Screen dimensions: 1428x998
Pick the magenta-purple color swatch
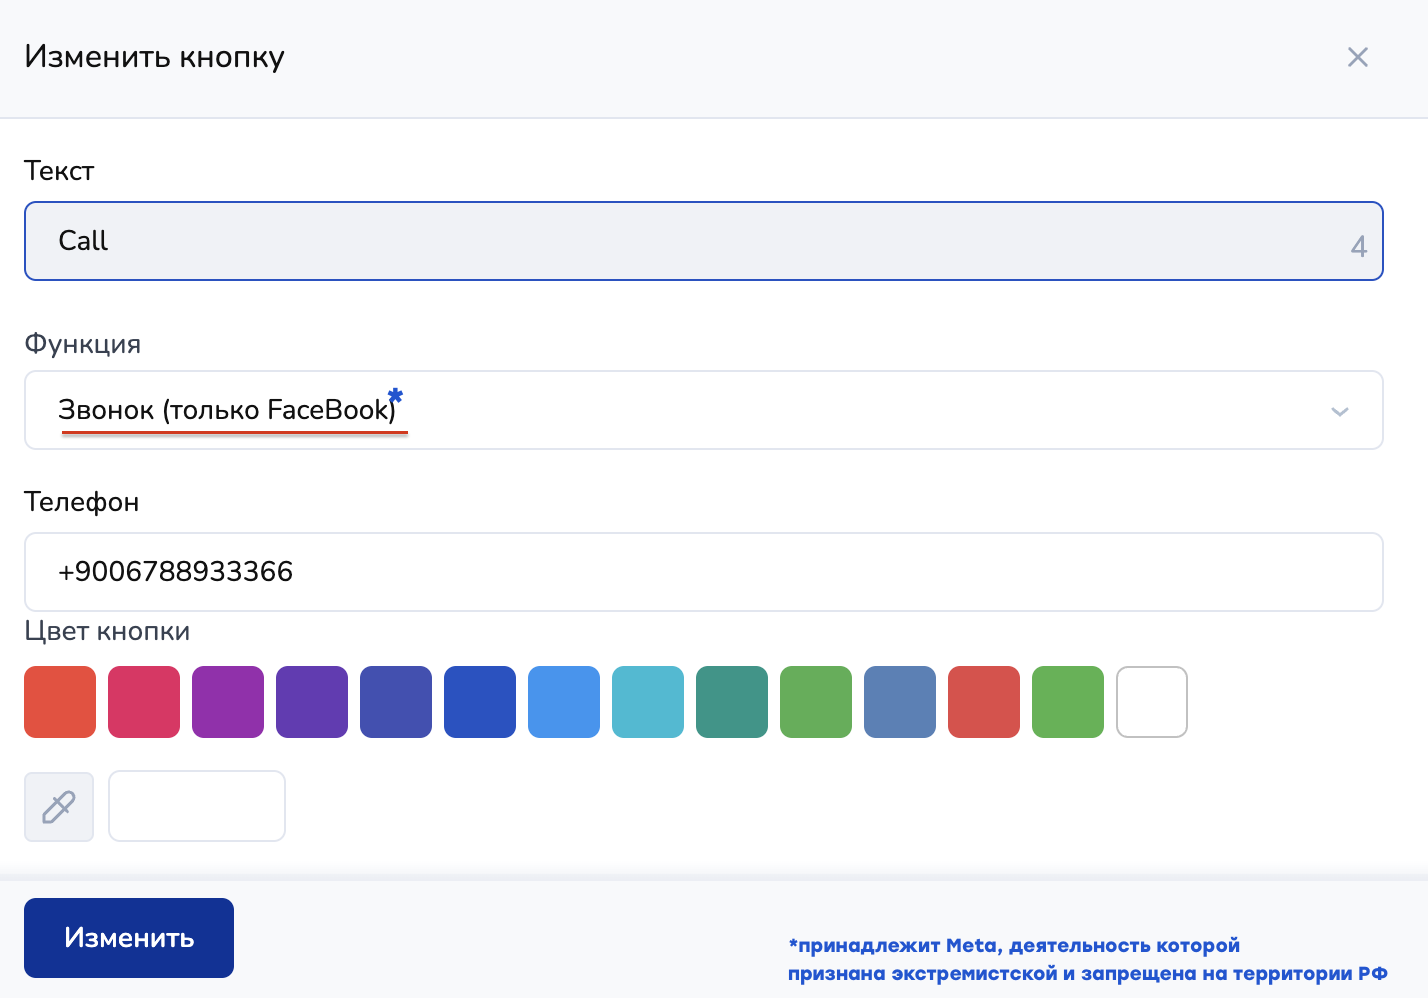pyautogui.click(x=228, y=702)
